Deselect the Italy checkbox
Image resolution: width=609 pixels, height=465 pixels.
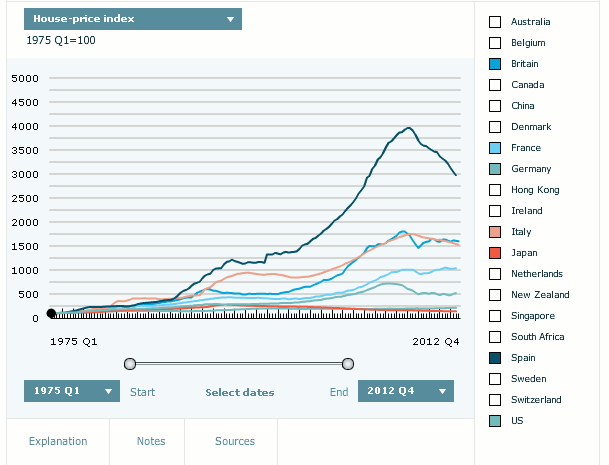[x=494, y=232]
